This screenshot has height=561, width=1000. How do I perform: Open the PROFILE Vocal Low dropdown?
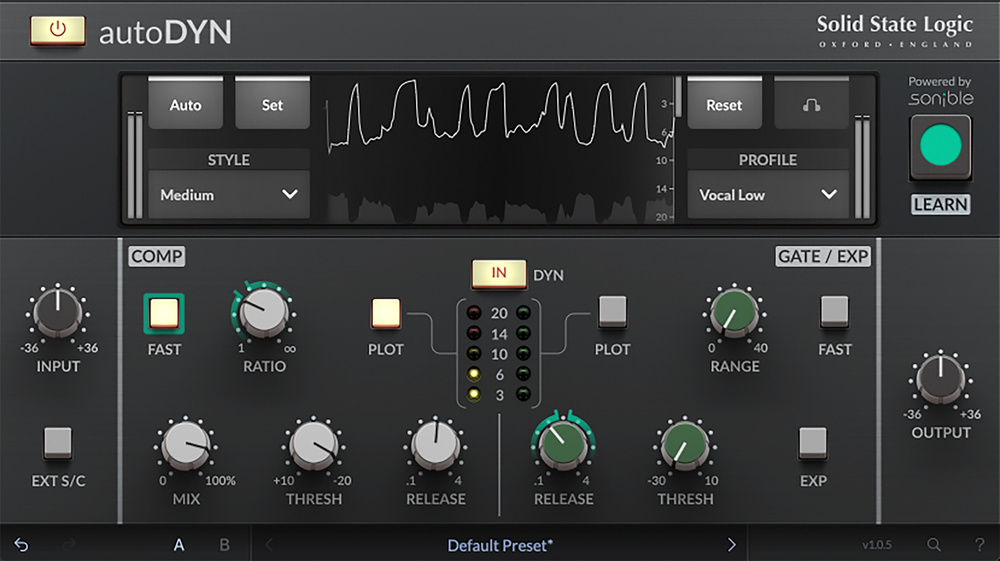[x=767, y=195]
